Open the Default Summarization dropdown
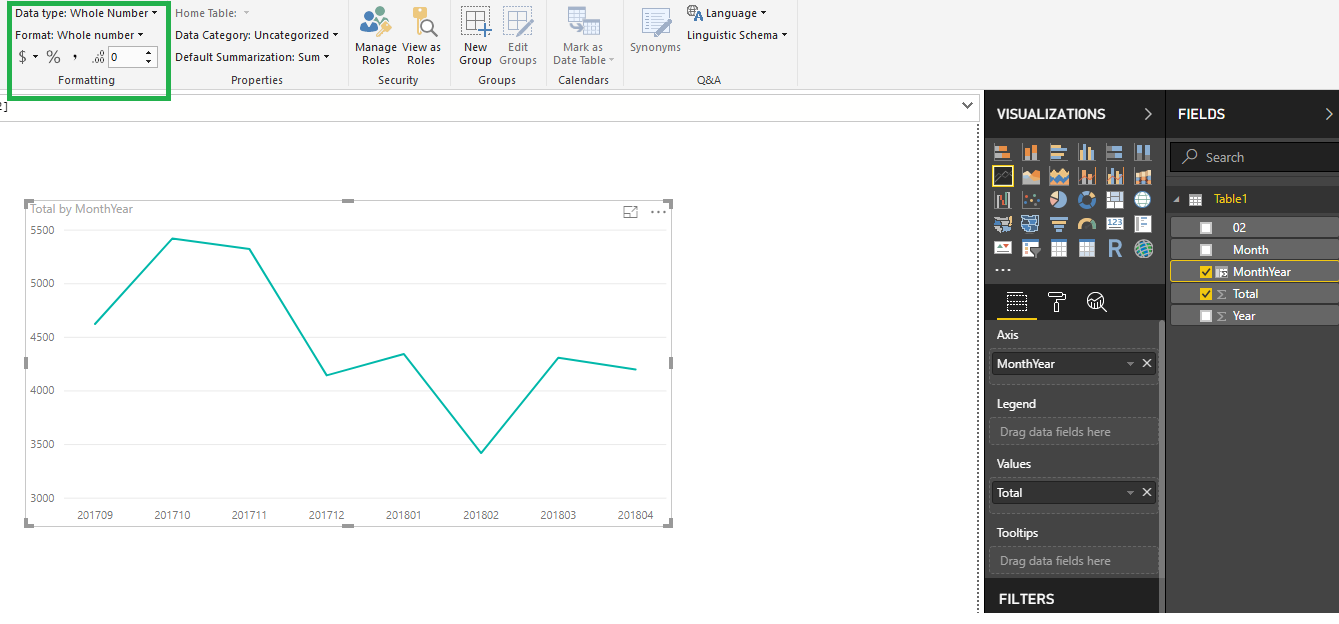The width and height of the screenshot is (1339, 624). coord(253,57)
